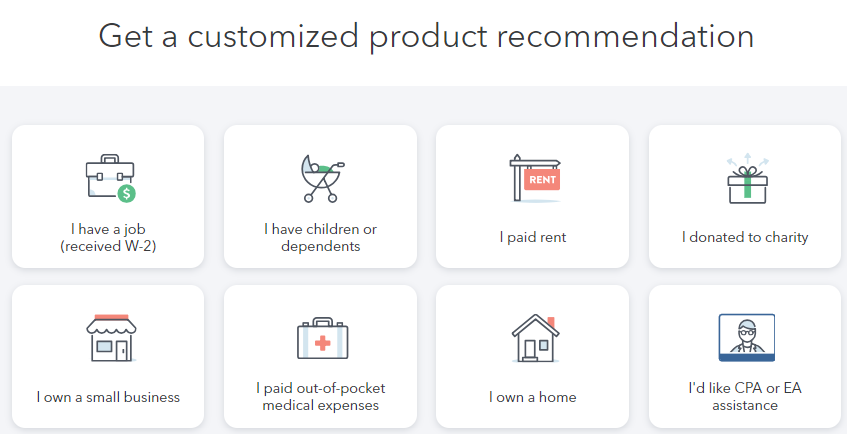Click the 'Get a customized product recommendation' heading

click(x=426, y=36)
